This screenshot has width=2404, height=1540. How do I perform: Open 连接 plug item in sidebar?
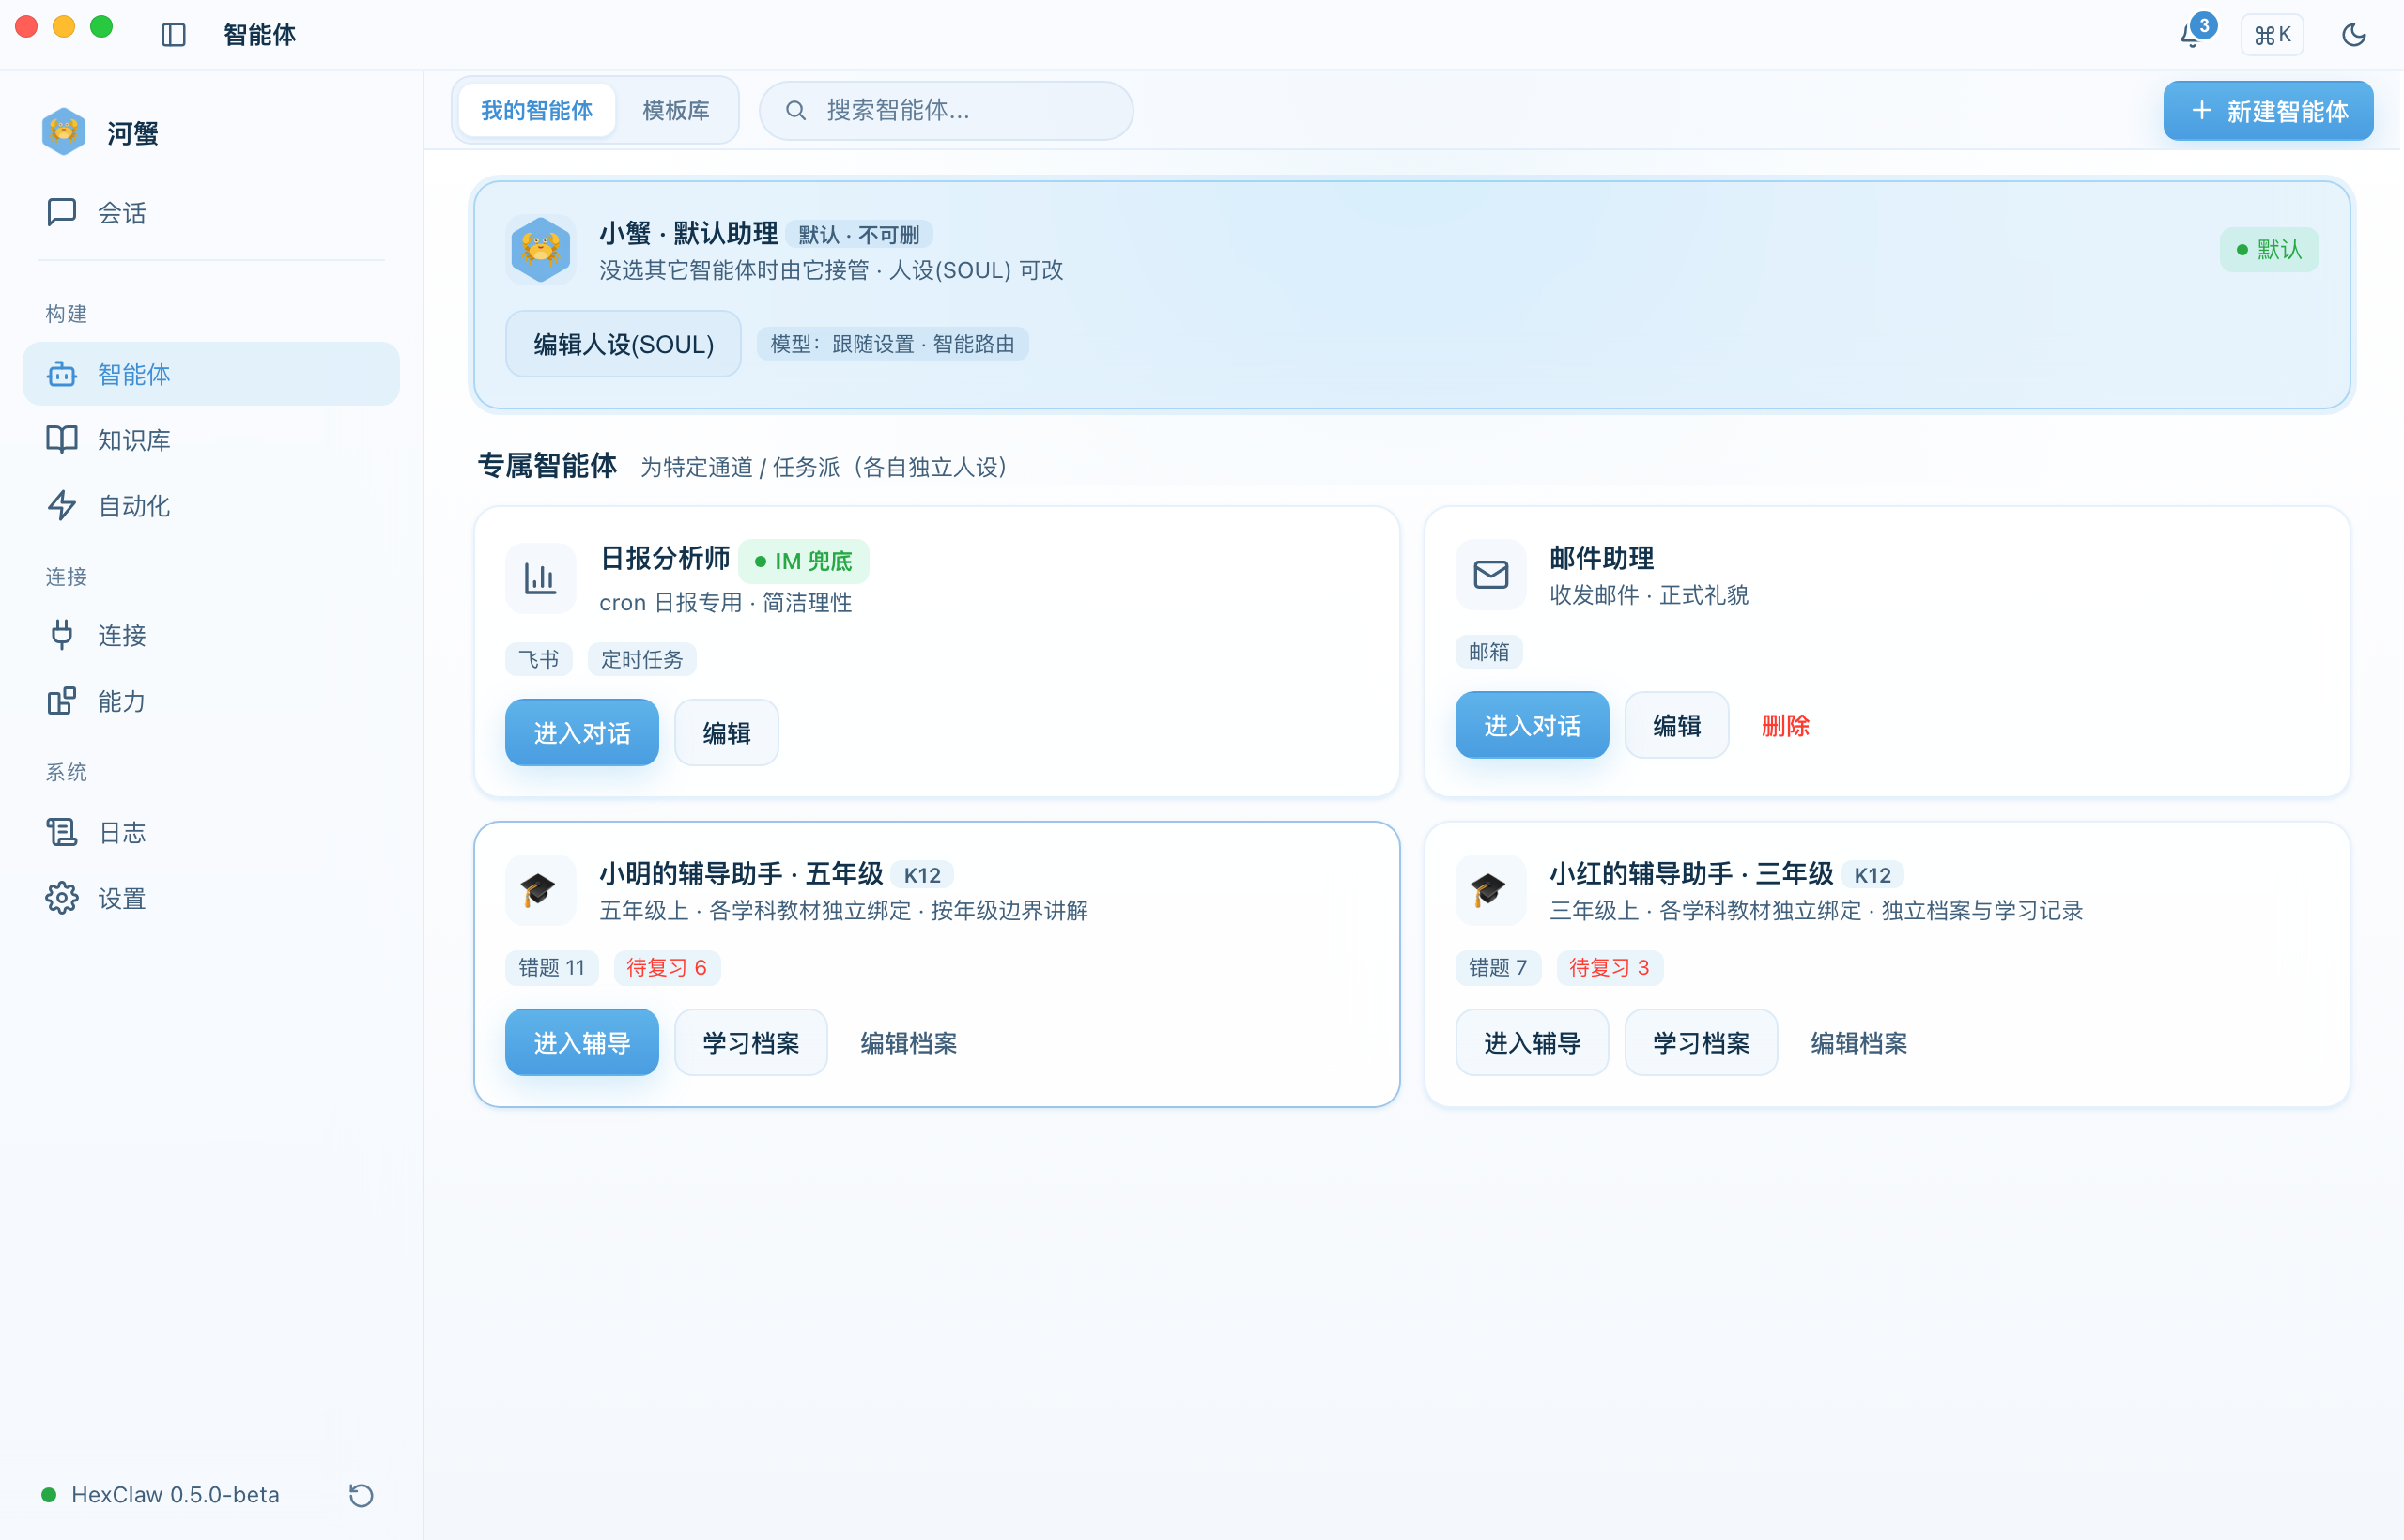[x=211, y=635]
